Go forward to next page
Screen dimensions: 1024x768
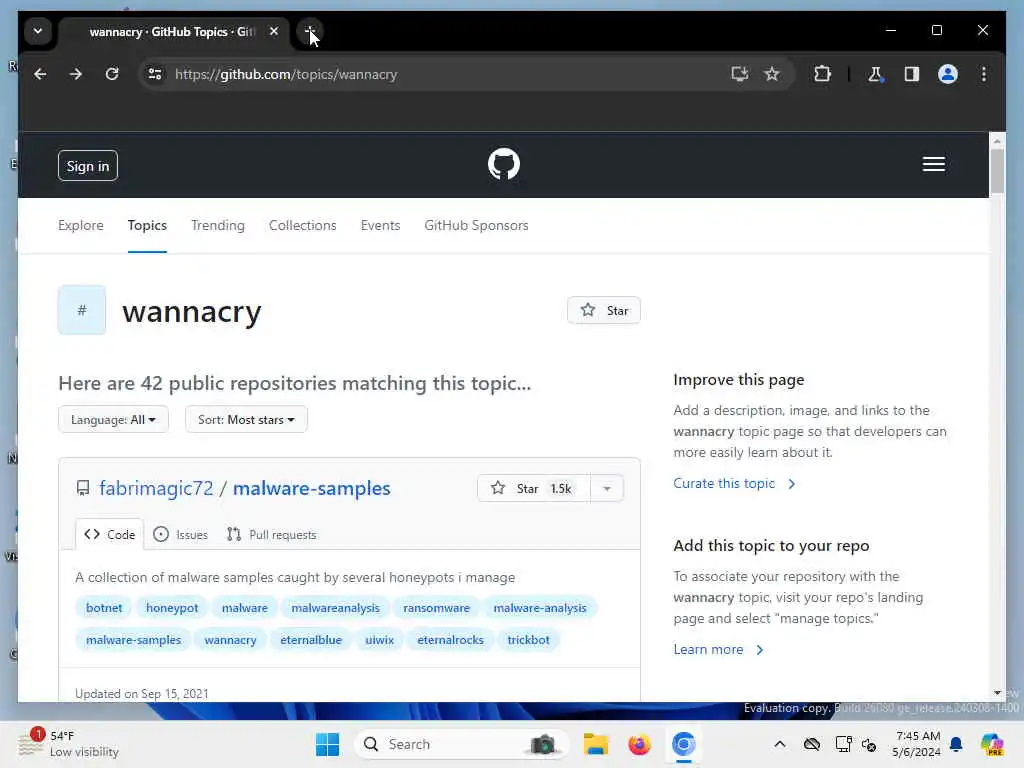tap(76, 74)
